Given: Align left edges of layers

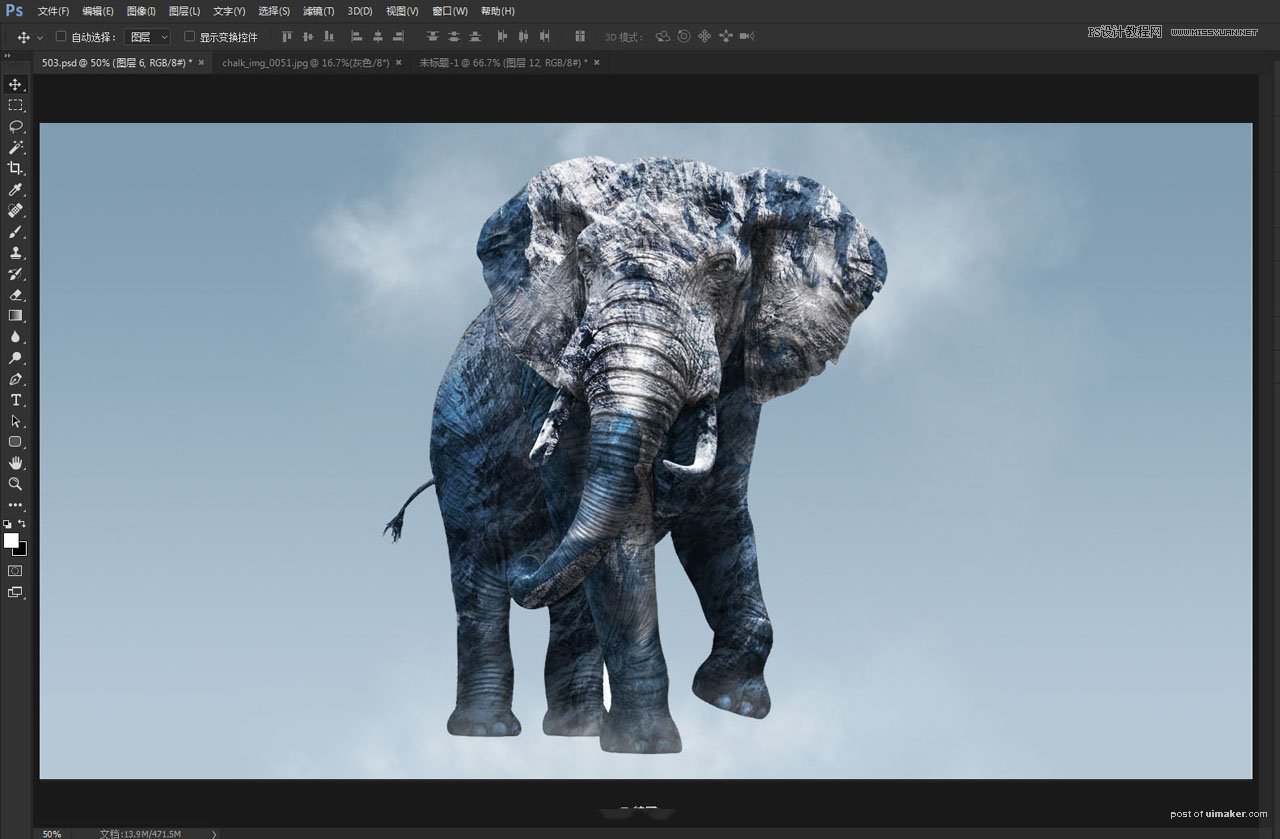Looking at the screenshot, I should (357, 36).
